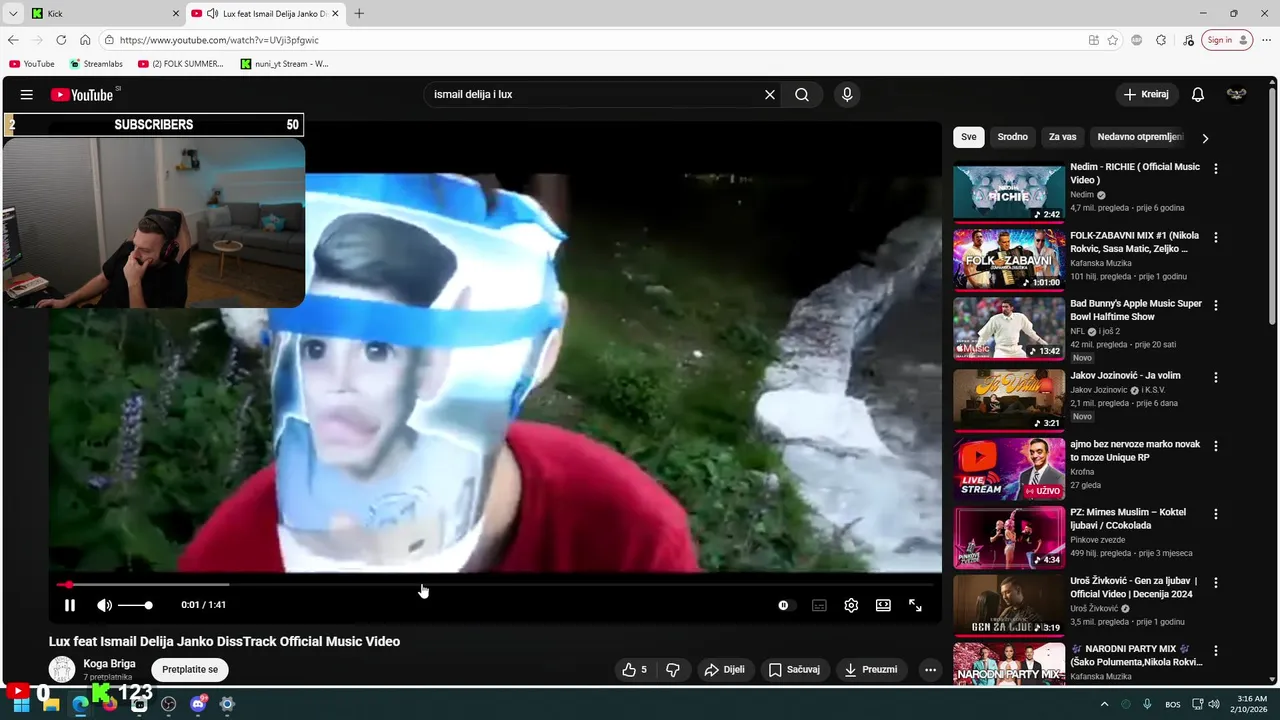Enter fullscreen mode

pos(915,605)
